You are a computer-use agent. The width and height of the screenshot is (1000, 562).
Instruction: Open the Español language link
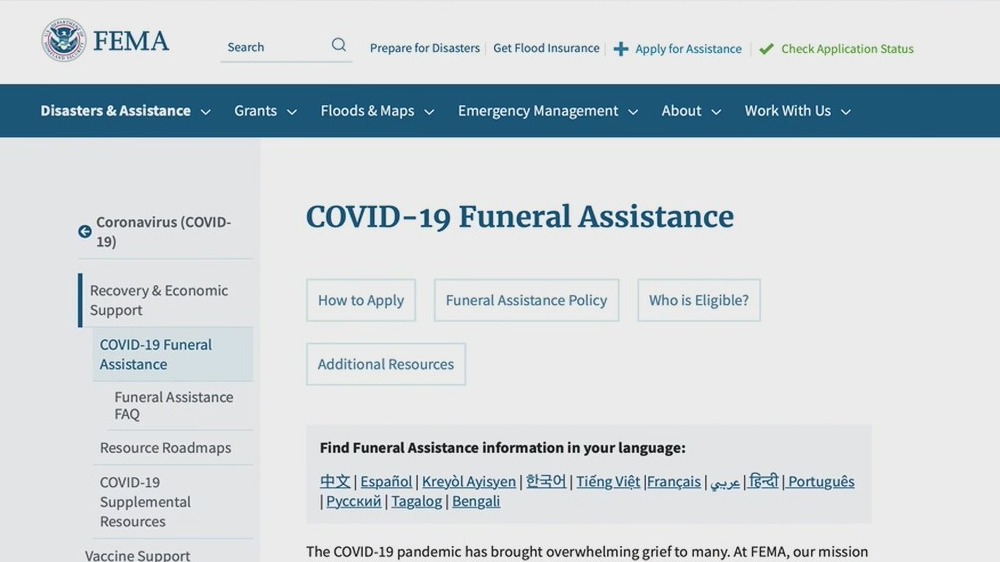[x=386, y=481]
